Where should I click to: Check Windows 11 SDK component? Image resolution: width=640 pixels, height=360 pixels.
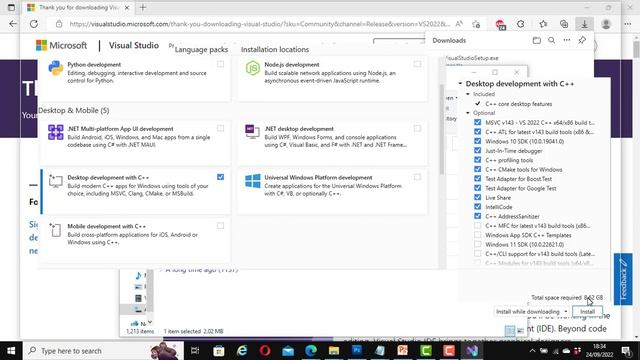[478, 244]
